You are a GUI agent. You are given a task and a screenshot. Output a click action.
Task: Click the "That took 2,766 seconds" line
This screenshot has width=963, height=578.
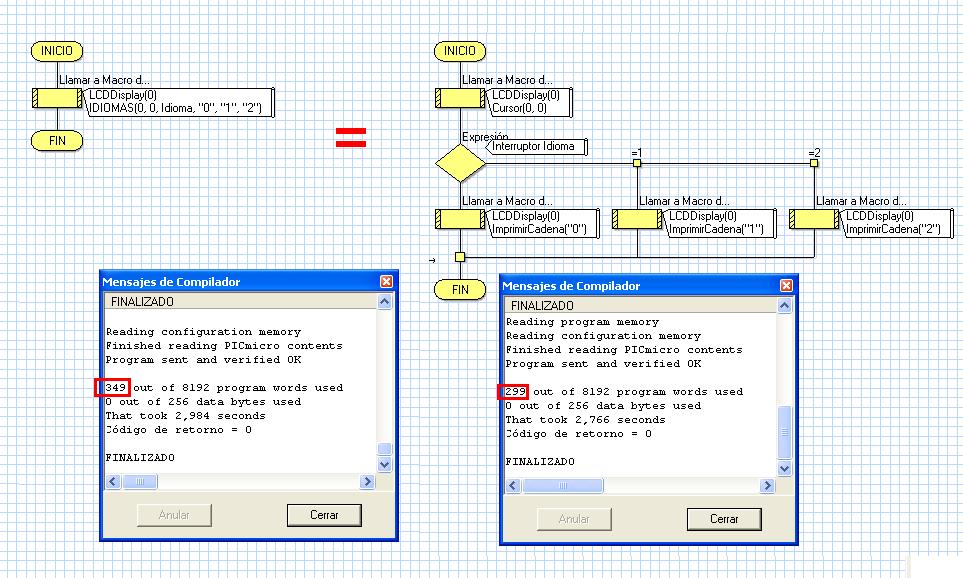coord(585,420)
